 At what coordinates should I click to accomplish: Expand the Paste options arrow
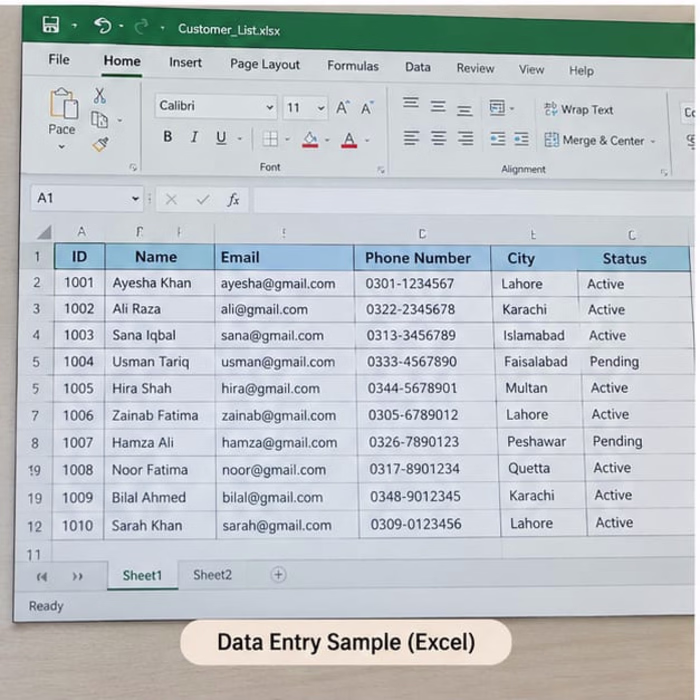pos(62,146)
